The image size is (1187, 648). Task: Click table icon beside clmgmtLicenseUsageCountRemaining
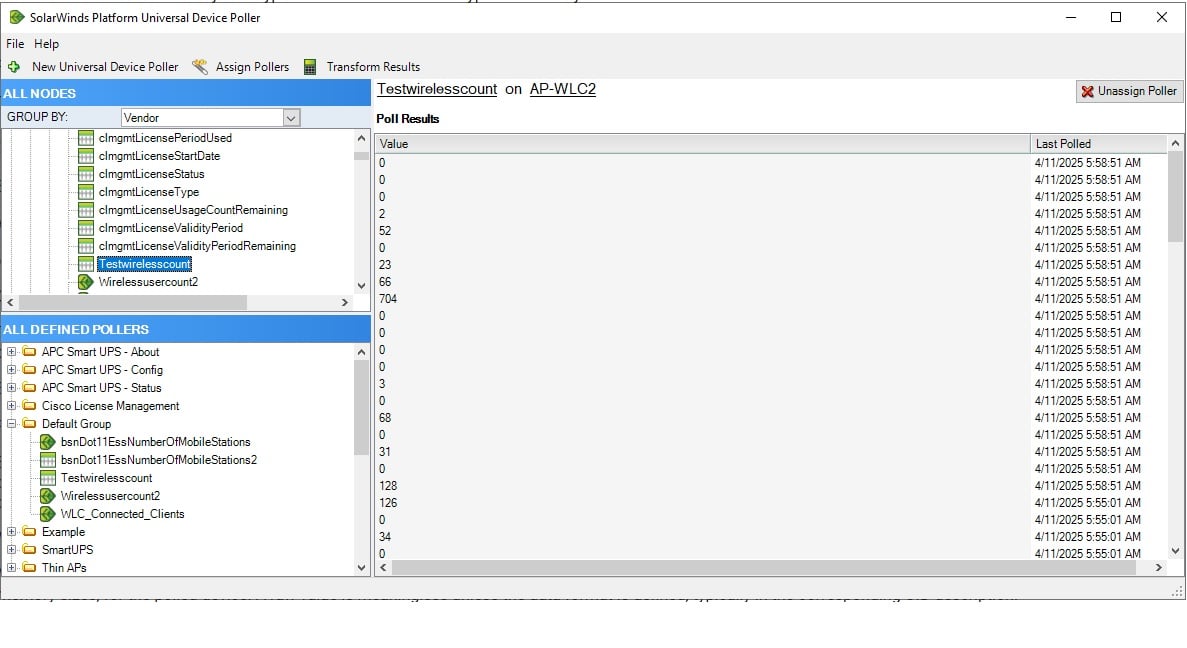pyautogui.click(x=86, y=210)
